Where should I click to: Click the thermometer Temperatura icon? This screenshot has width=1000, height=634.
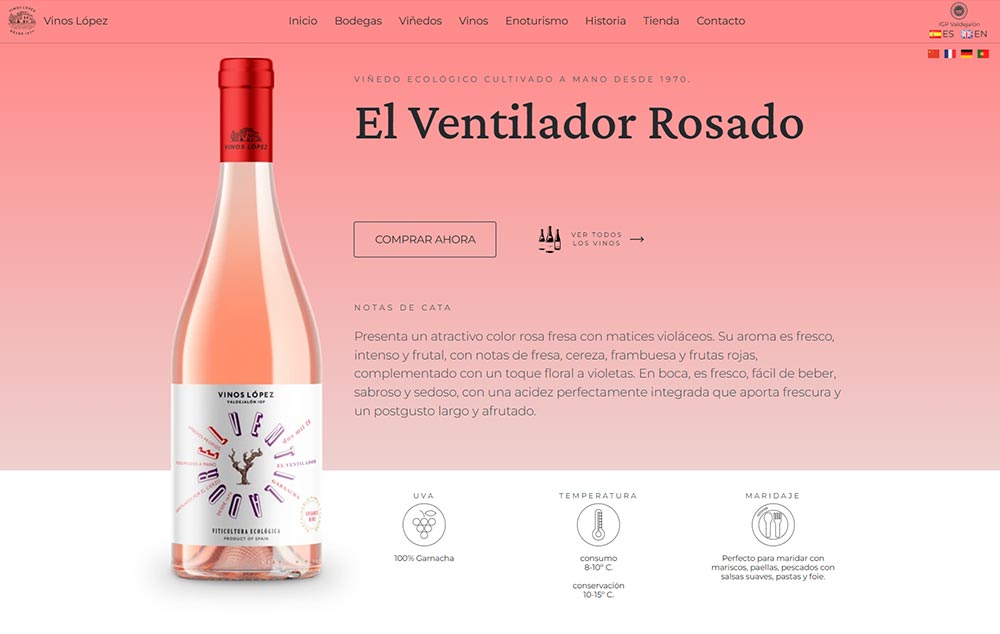coord(598,524)
